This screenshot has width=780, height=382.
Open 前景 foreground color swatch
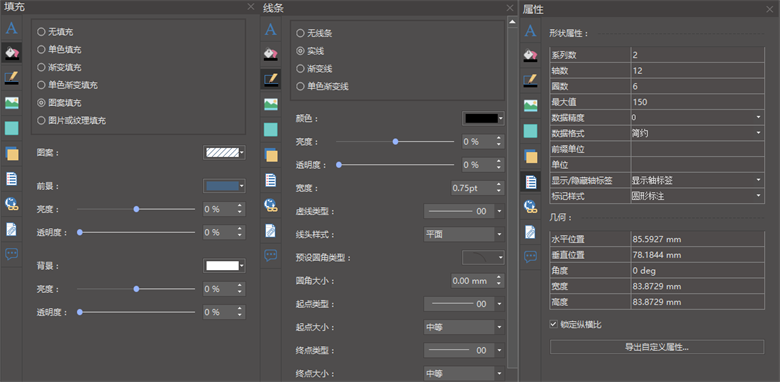point(224,186)
